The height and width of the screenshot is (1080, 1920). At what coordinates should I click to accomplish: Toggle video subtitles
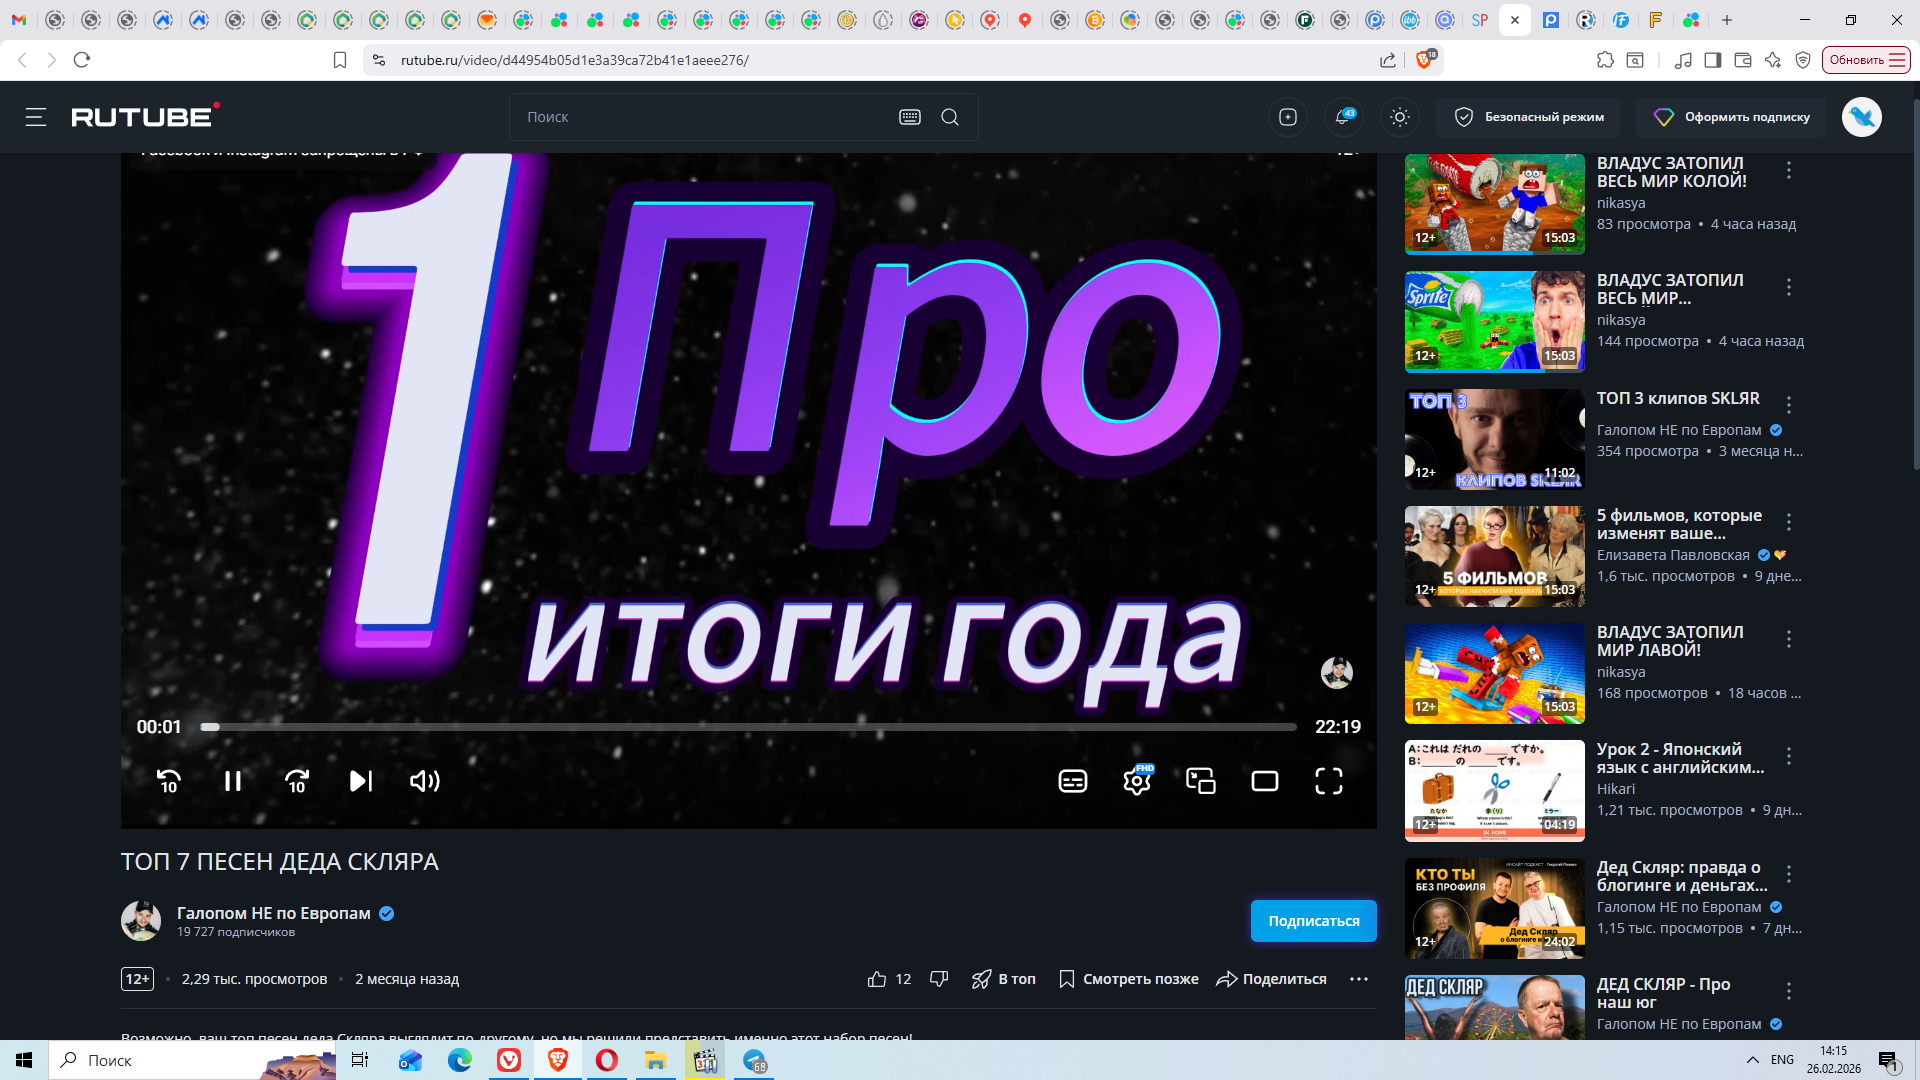1072,781
